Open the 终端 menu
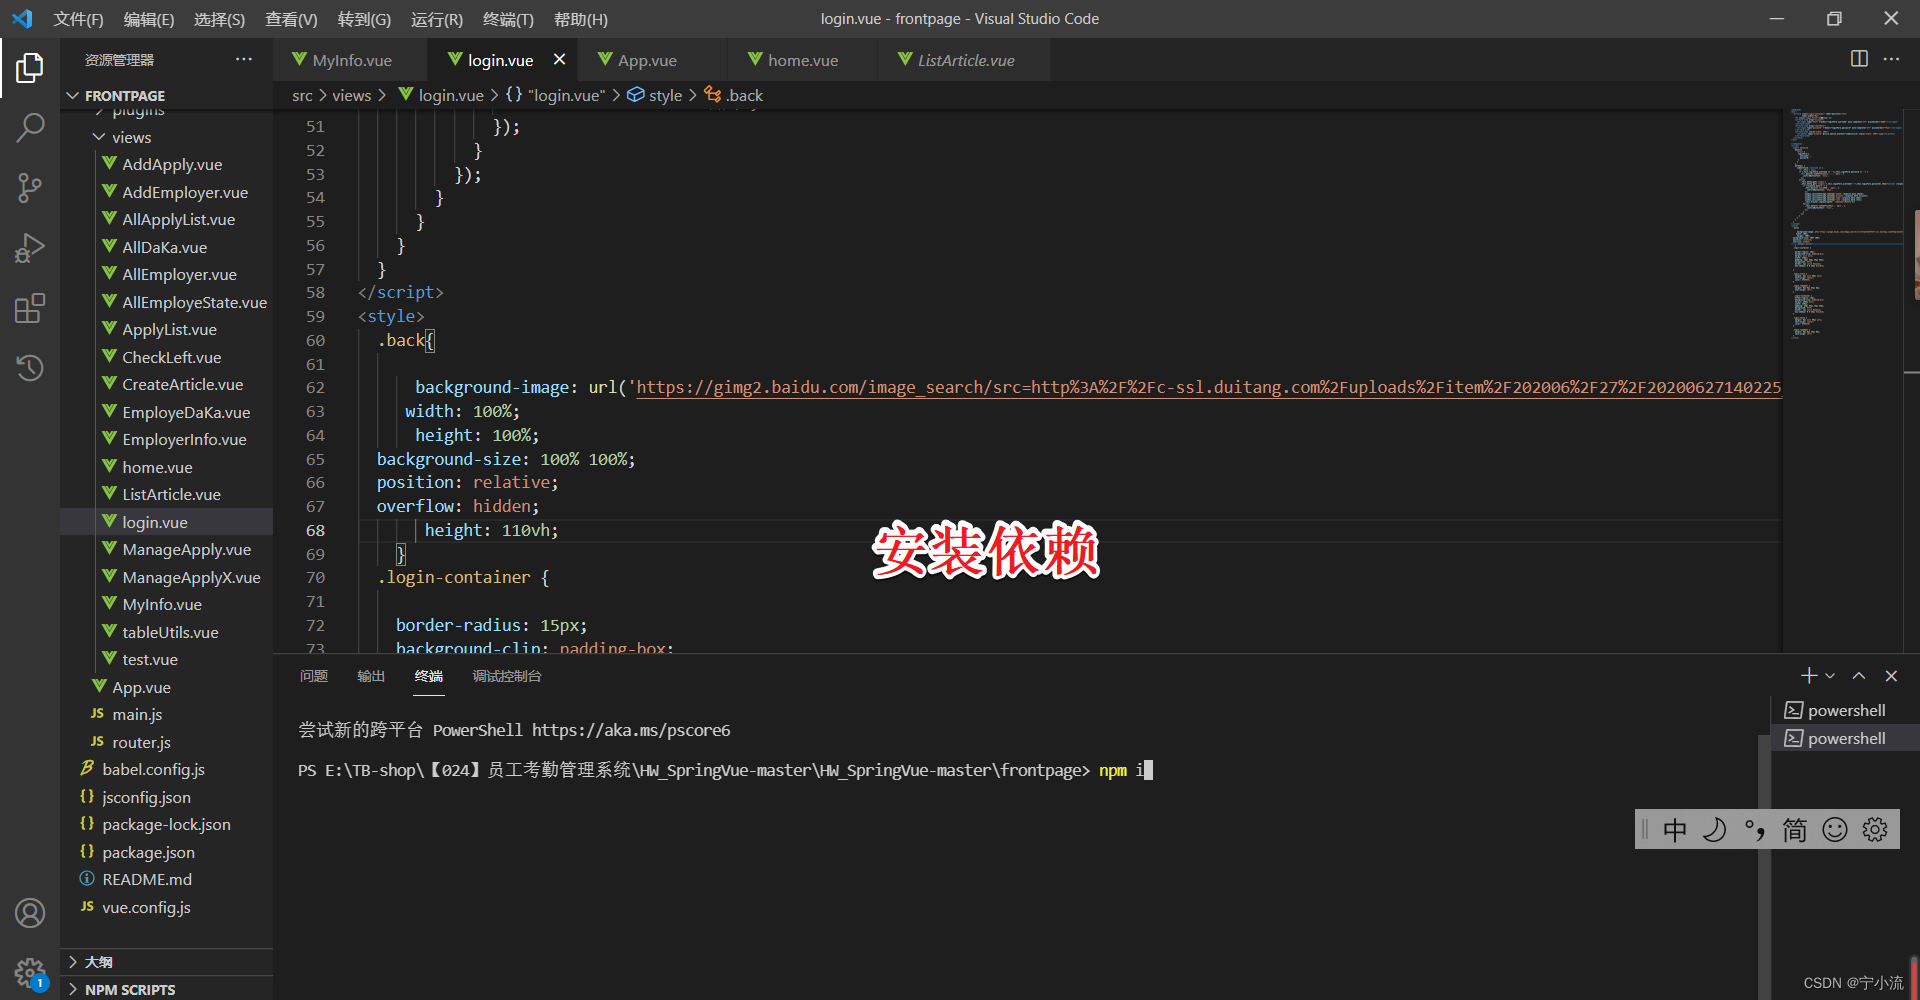 (509, 19)
